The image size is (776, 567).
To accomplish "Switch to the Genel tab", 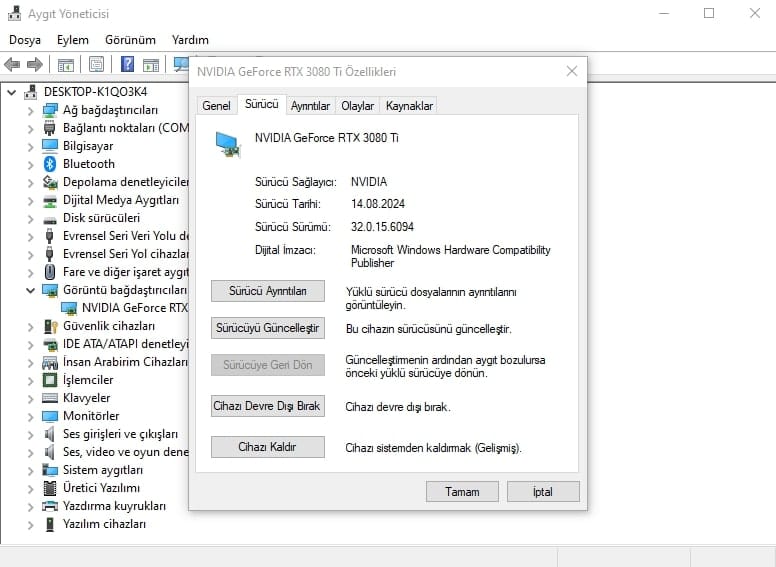I will [216, 105].
